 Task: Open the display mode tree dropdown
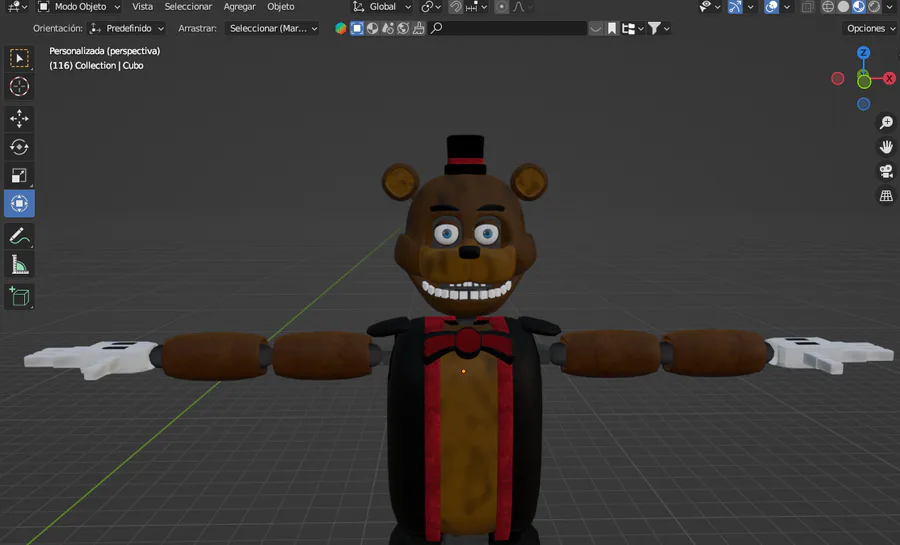pos(633,28)
